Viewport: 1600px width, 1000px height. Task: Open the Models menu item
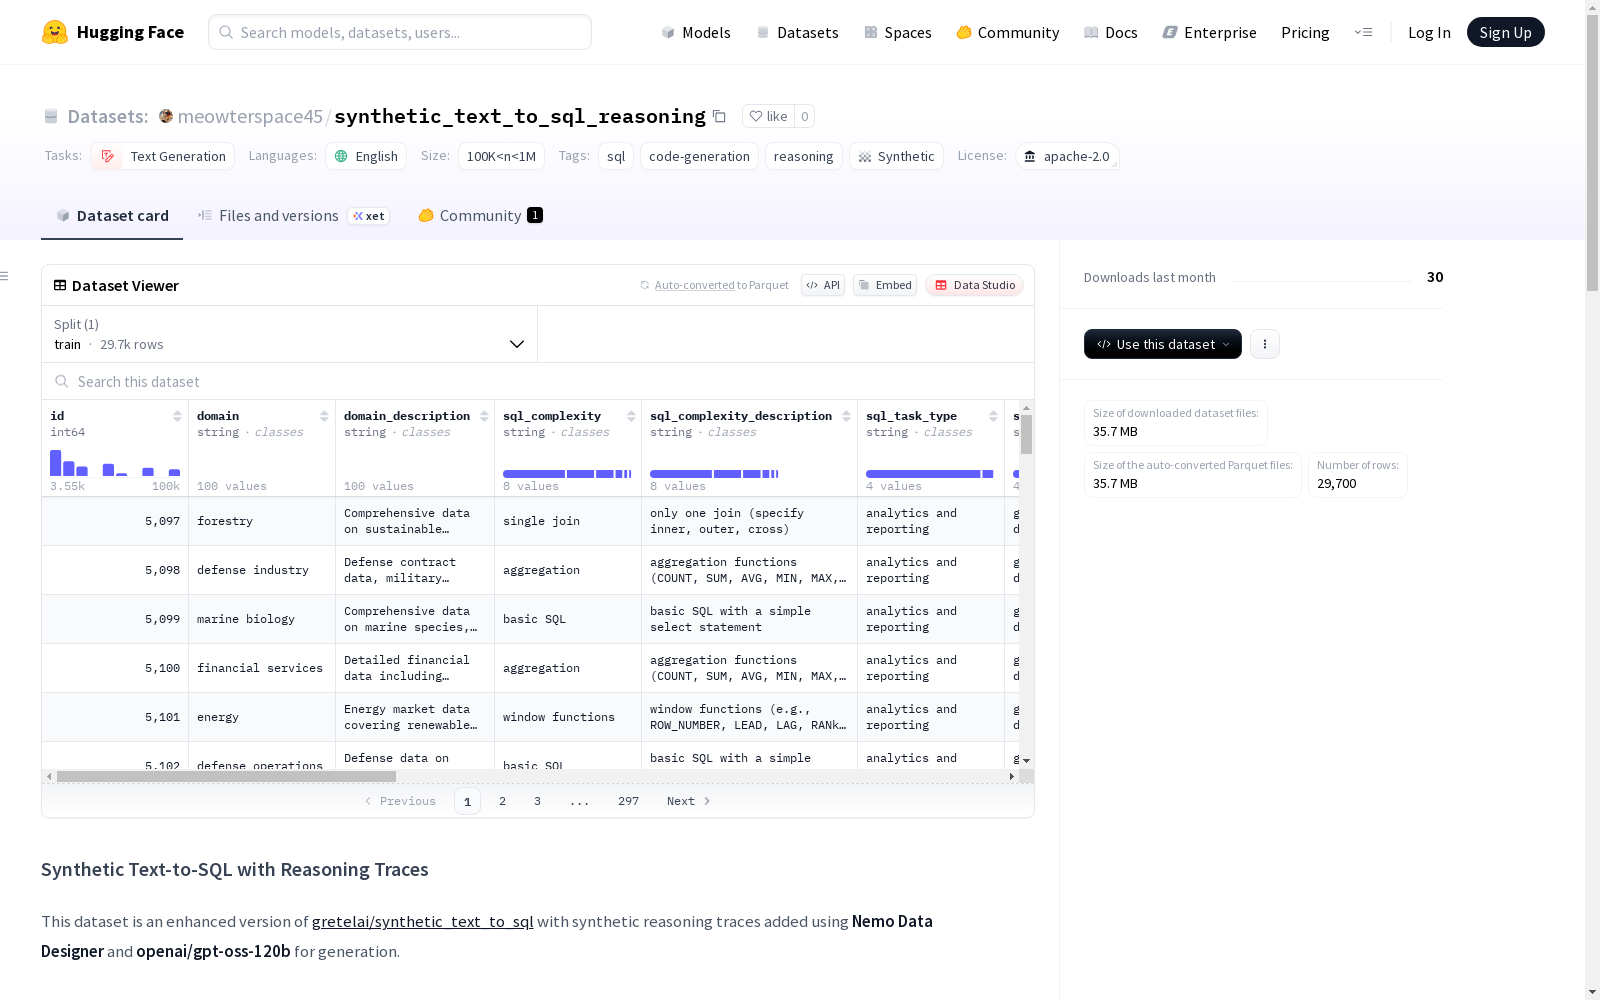tap(696, 32)
